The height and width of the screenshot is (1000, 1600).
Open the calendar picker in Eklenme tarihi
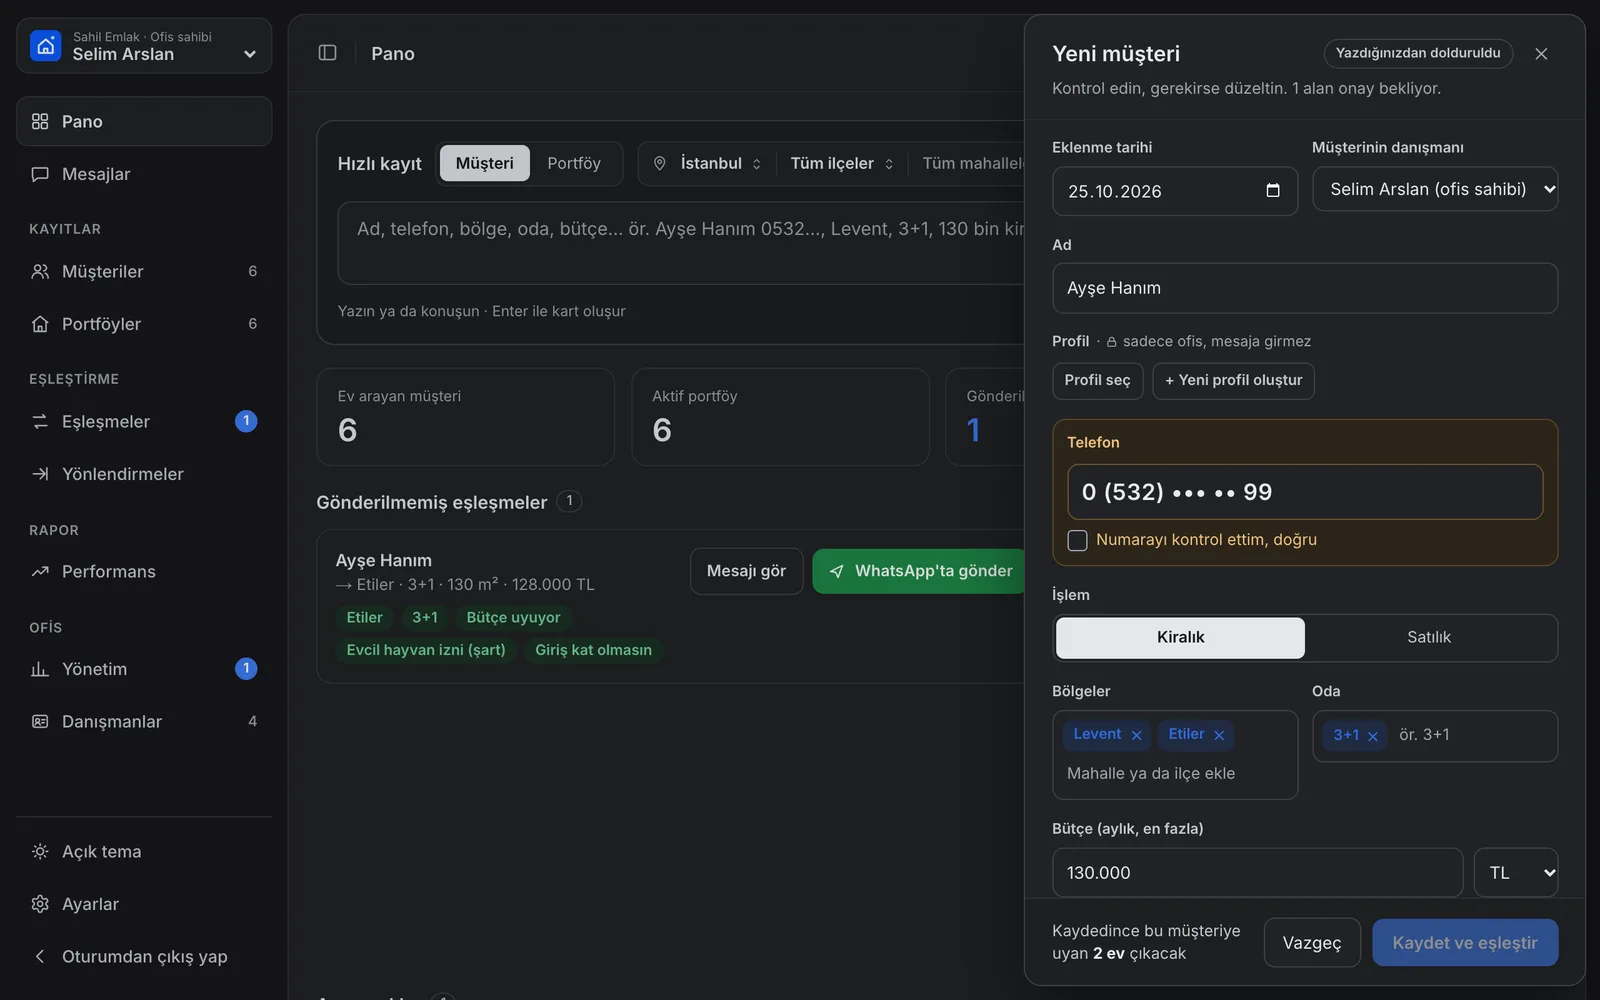click(x=1273, y=190)
